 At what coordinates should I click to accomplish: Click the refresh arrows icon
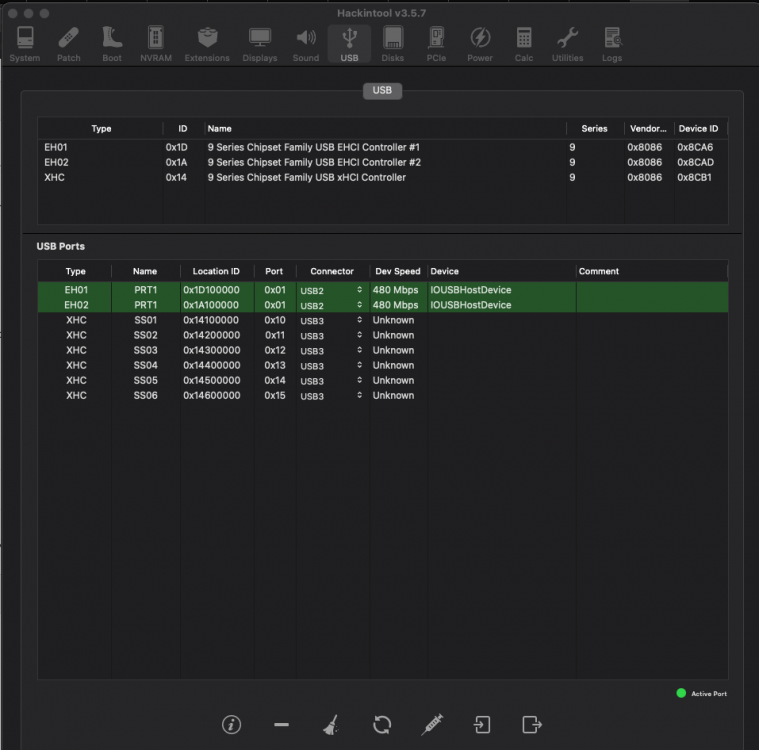(x=382, y=725)
